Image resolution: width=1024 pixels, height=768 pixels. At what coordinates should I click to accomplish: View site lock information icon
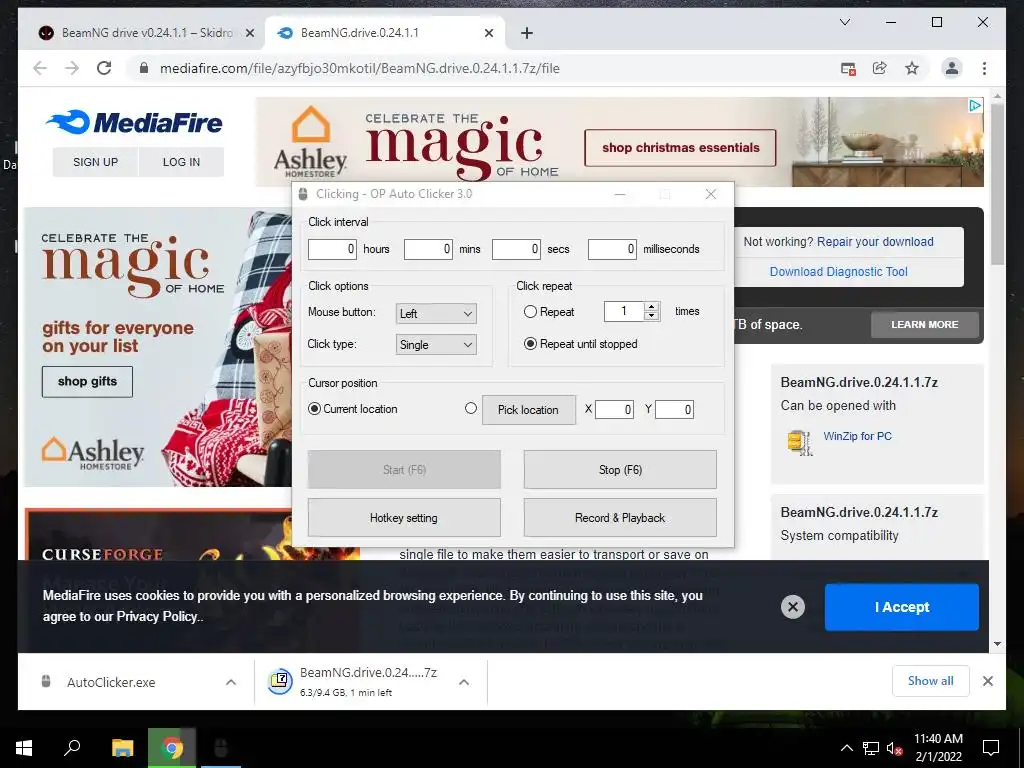click(144, 68)
